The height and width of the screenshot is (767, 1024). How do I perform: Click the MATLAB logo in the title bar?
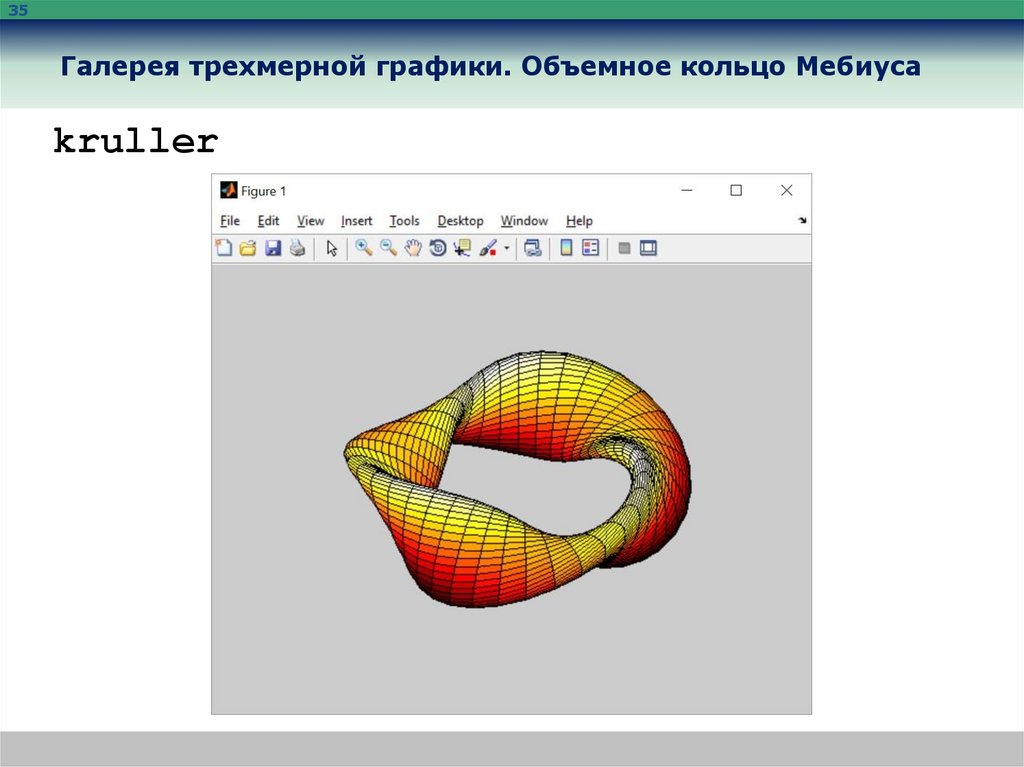coord(229,190)
